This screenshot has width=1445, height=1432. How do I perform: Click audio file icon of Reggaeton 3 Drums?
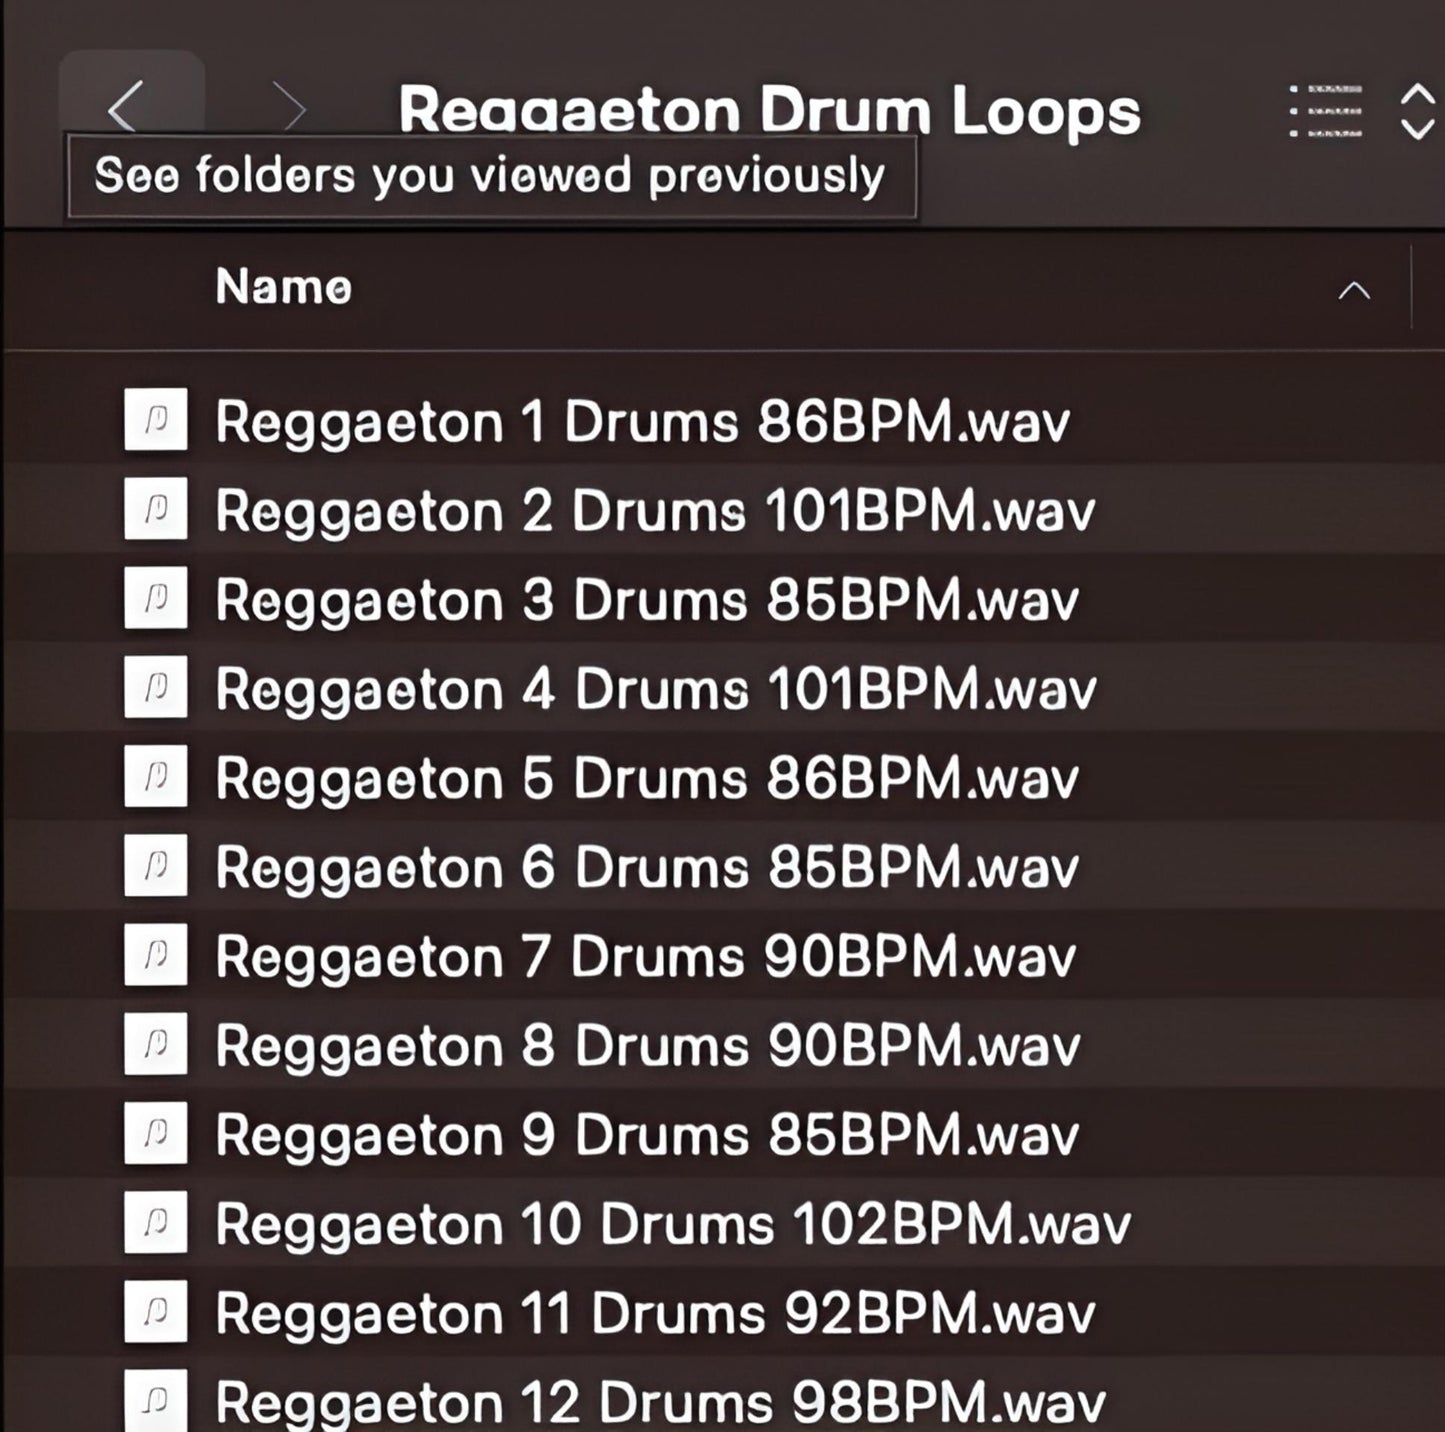pyautogui.click(x=155, y=597)
